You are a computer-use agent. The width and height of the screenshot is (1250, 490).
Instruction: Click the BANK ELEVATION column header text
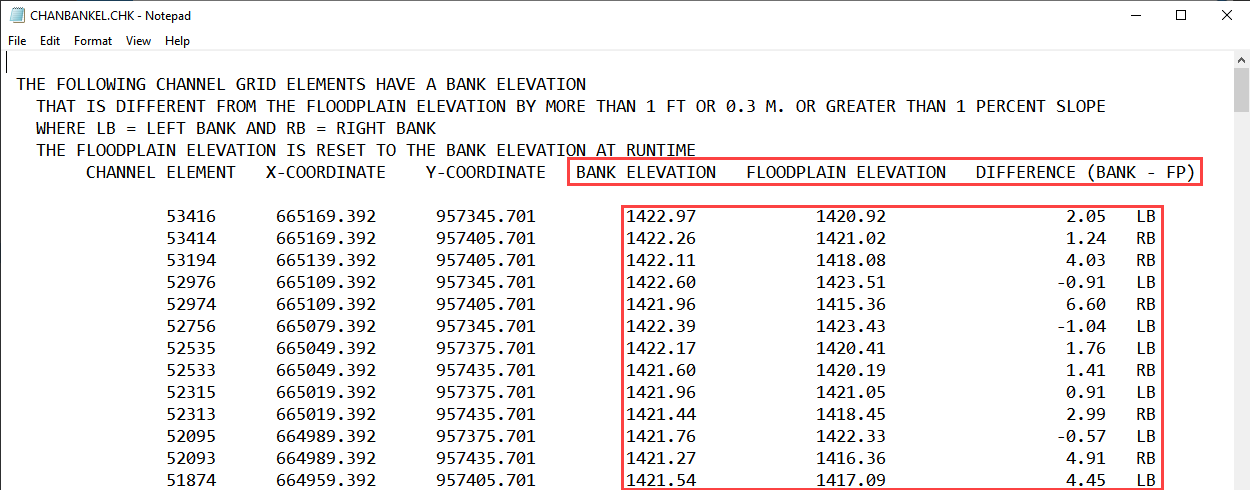646,172
